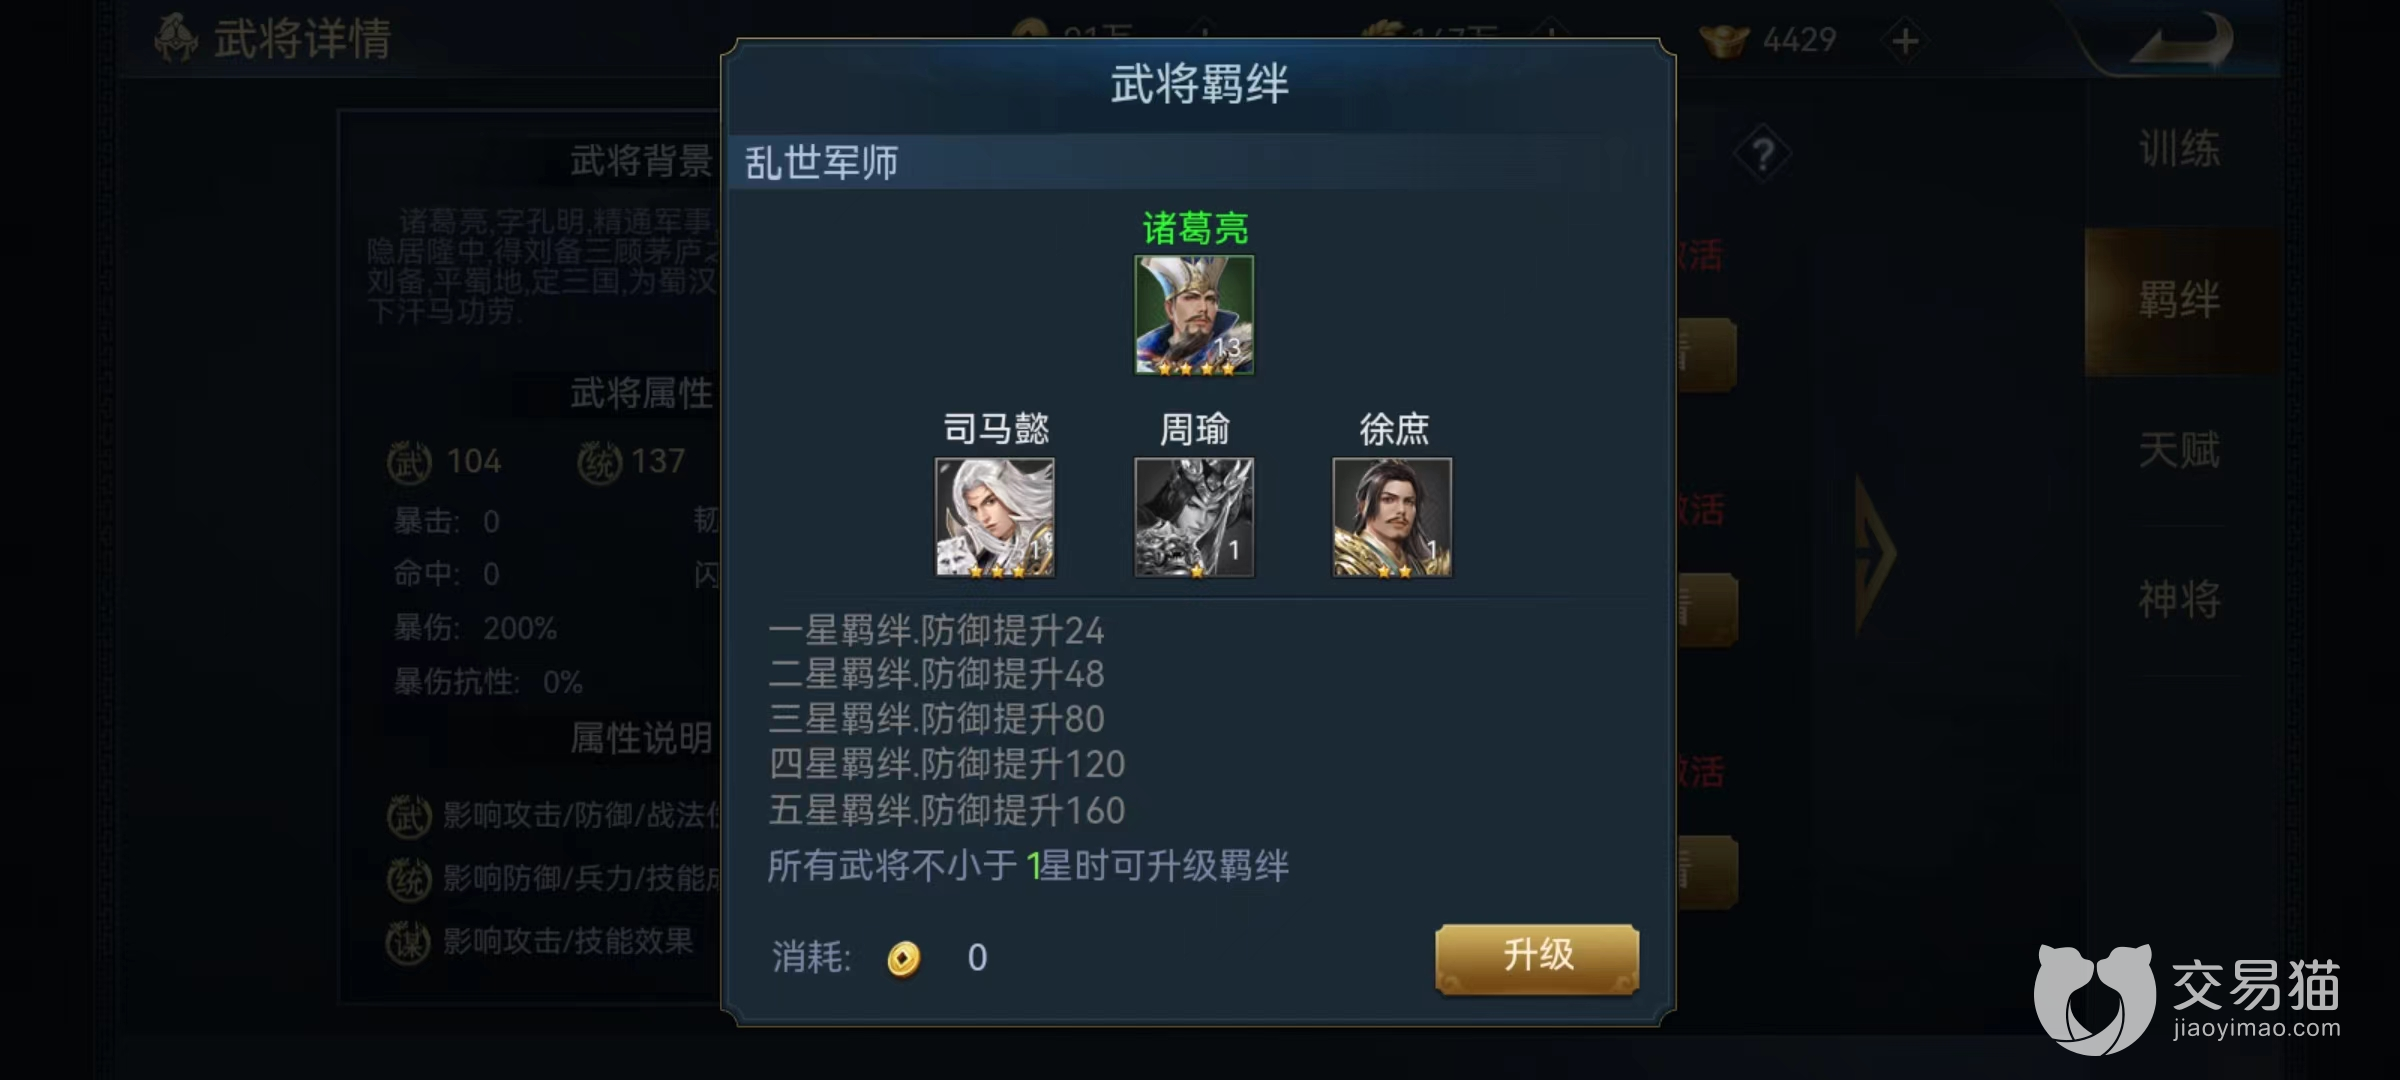Image resolution: width=2400 pixels, height=1080 pixels.
Task: Select the 司马懿 hero portrait
Action: click(x=995, y=517)
